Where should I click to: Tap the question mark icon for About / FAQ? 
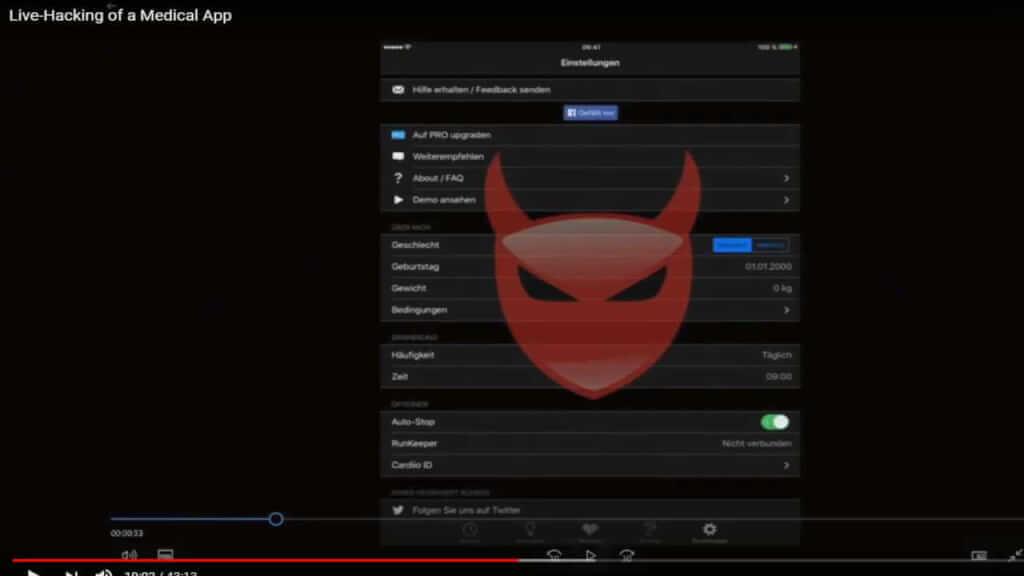coord(398,178)
